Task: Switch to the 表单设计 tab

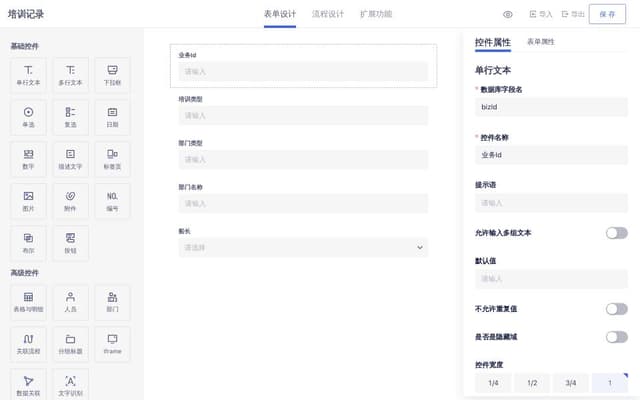Action: click(280, 14)
